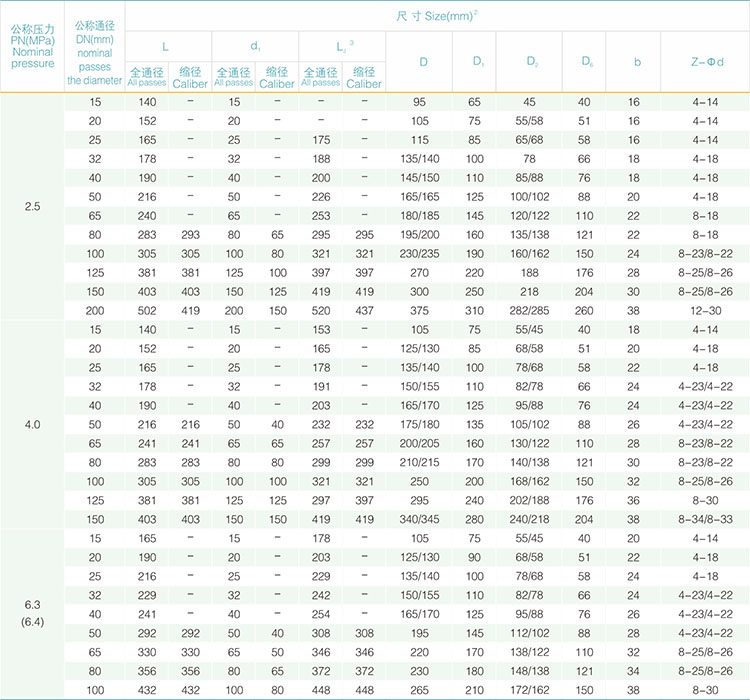750x700 pixels.
Task: Click the 8-34/8-33 cell
Action: coord(706,520)
